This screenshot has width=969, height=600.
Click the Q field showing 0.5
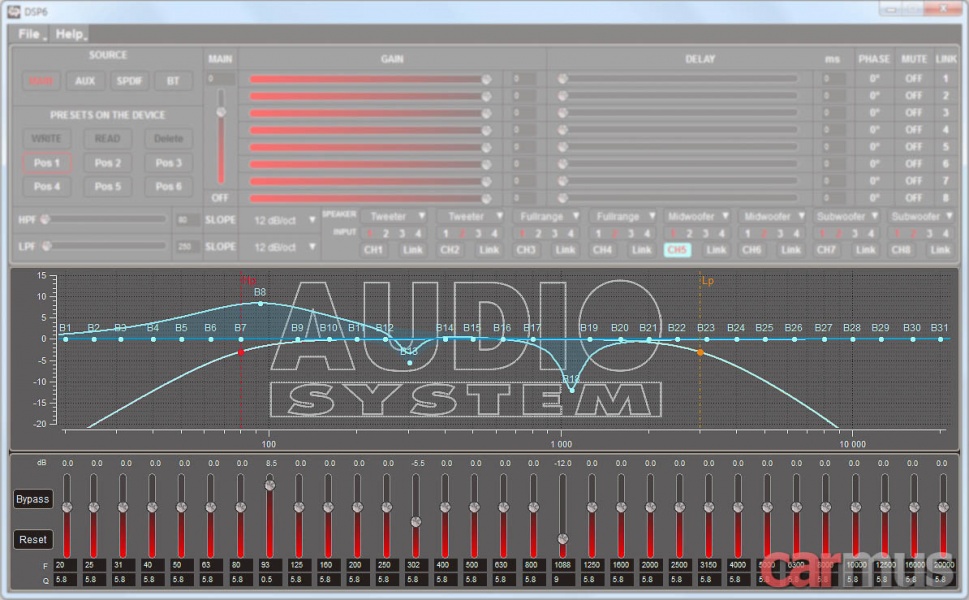[269, 580]
